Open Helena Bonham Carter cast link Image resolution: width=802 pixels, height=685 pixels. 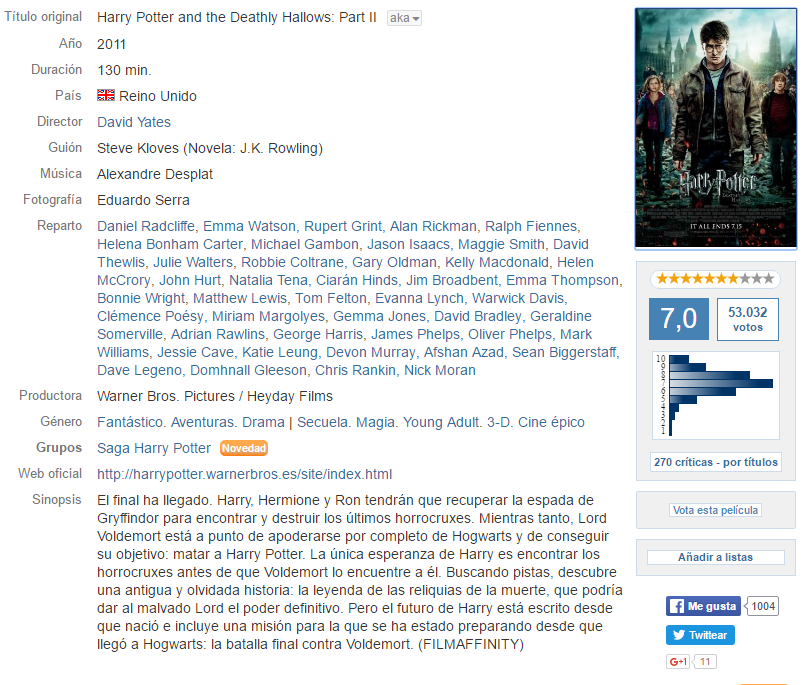point(170,244)
